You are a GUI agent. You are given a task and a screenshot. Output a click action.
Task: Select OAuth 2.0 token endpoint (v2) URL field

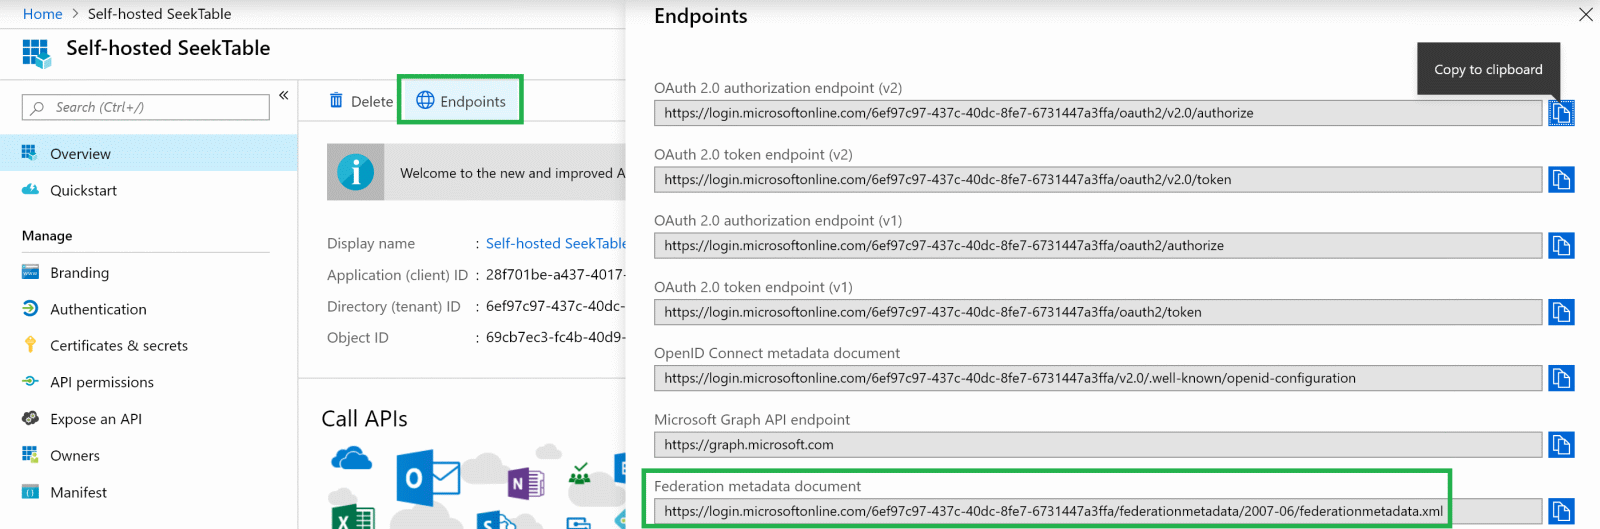tap(1098, 180)
